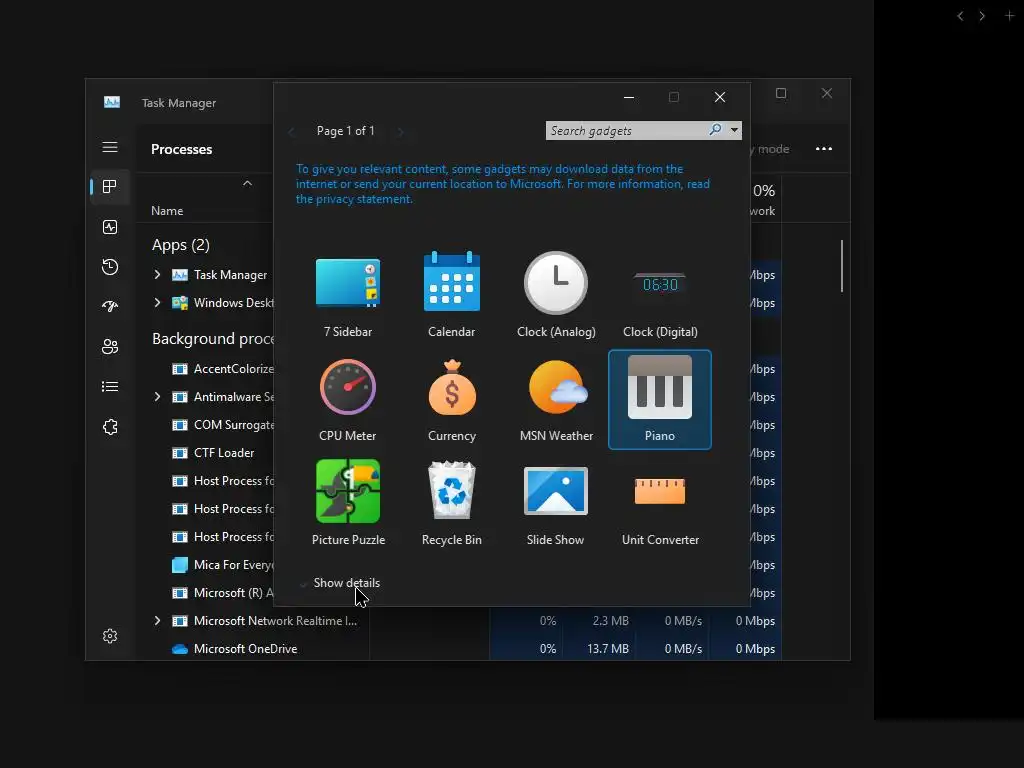Click the Name column header

point(167,211)
